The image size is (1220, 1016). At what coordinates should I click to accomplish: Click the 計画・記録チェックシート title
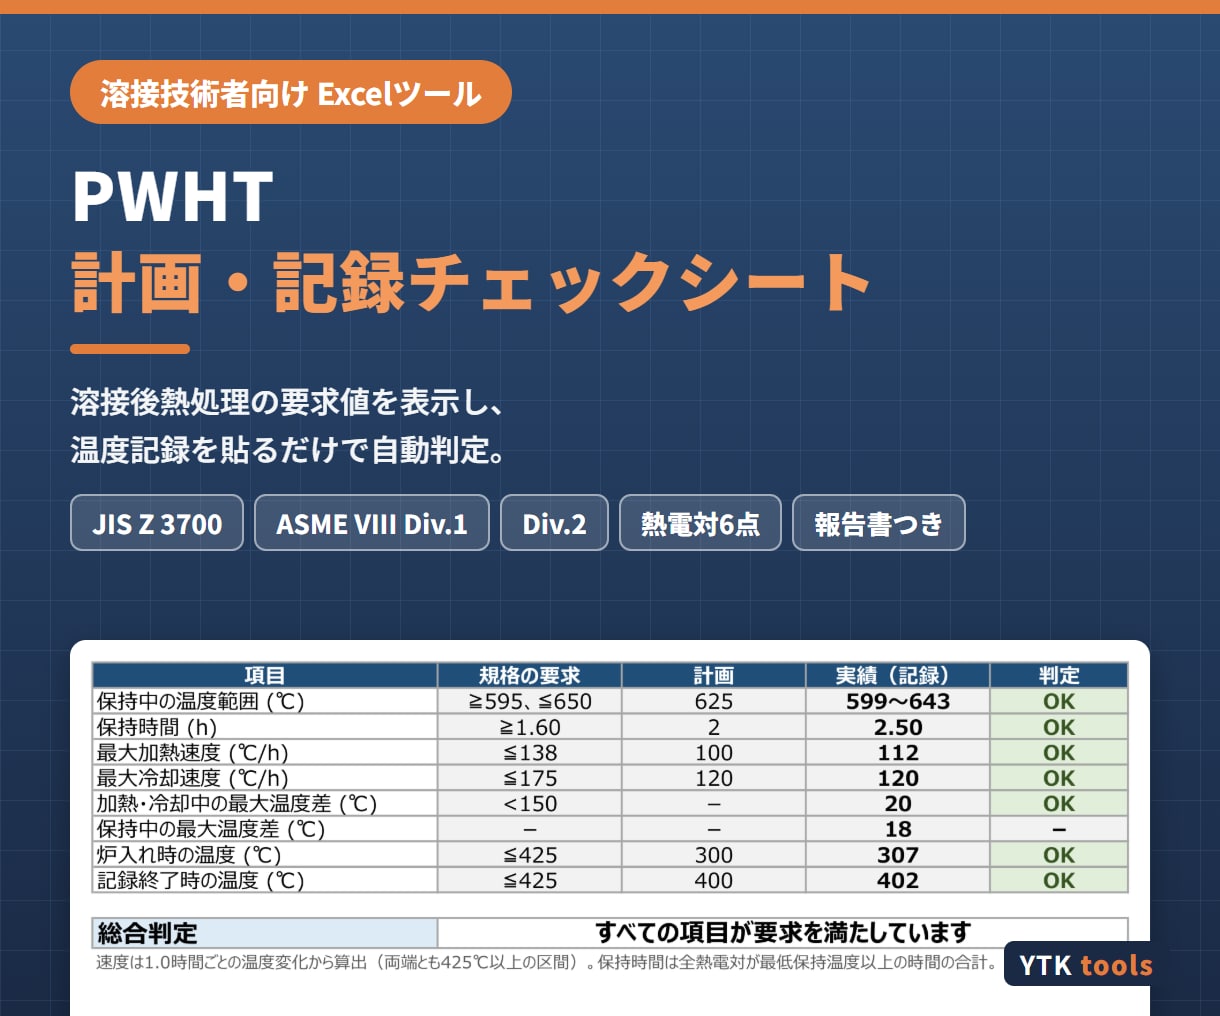point(471,283)
